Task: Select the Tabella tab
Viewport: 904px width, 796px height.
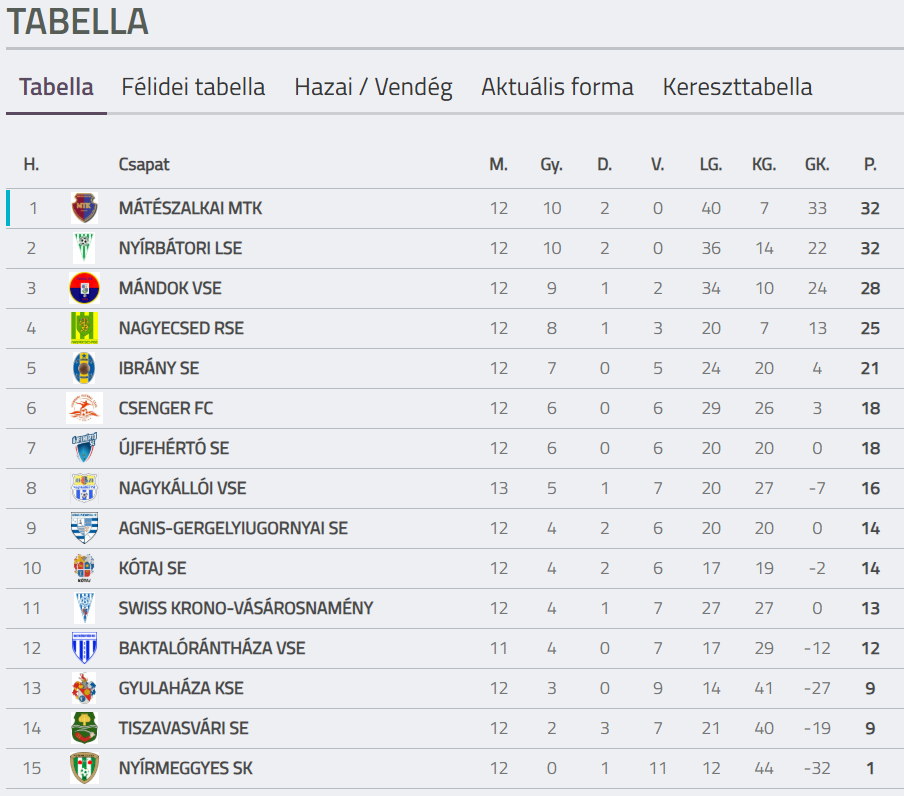Action: [x=56, y=87]
